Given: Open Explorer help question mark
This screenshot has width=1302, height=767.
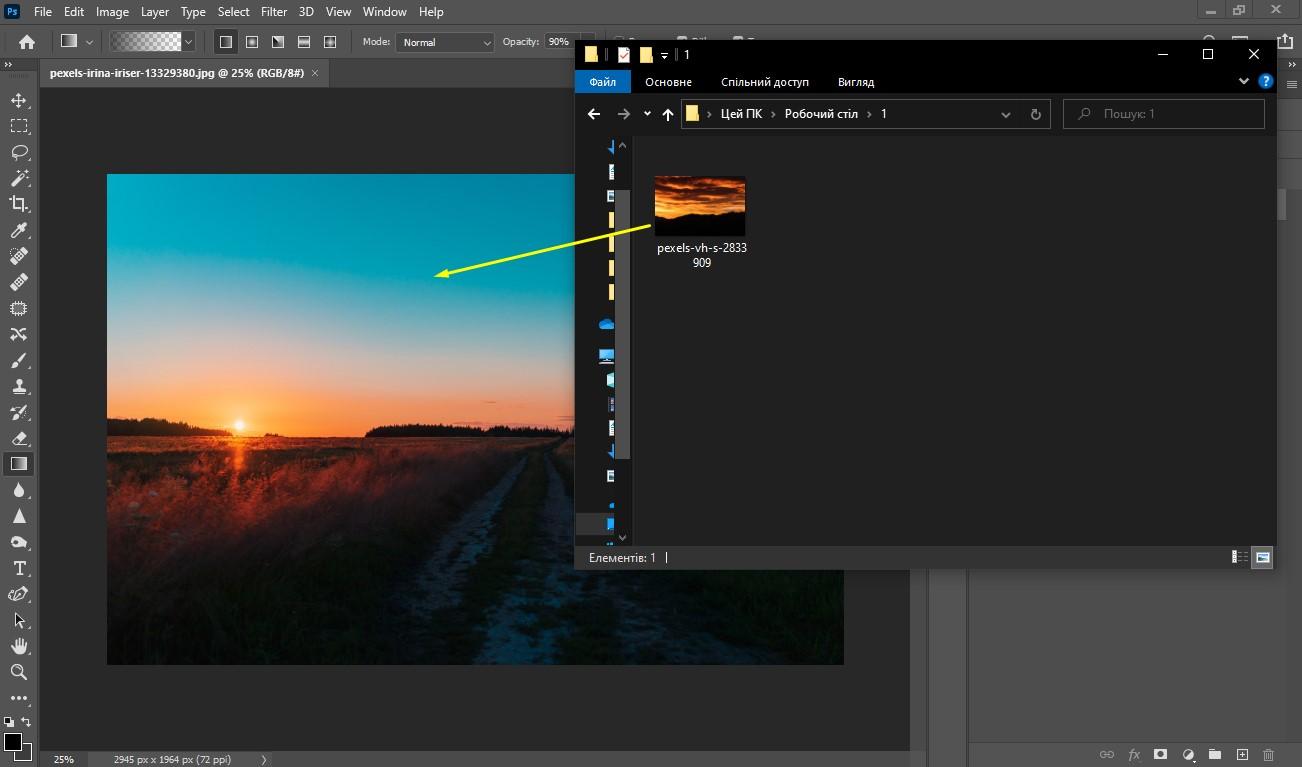Looking at the screenshot, I should [x=1266, y=82].
